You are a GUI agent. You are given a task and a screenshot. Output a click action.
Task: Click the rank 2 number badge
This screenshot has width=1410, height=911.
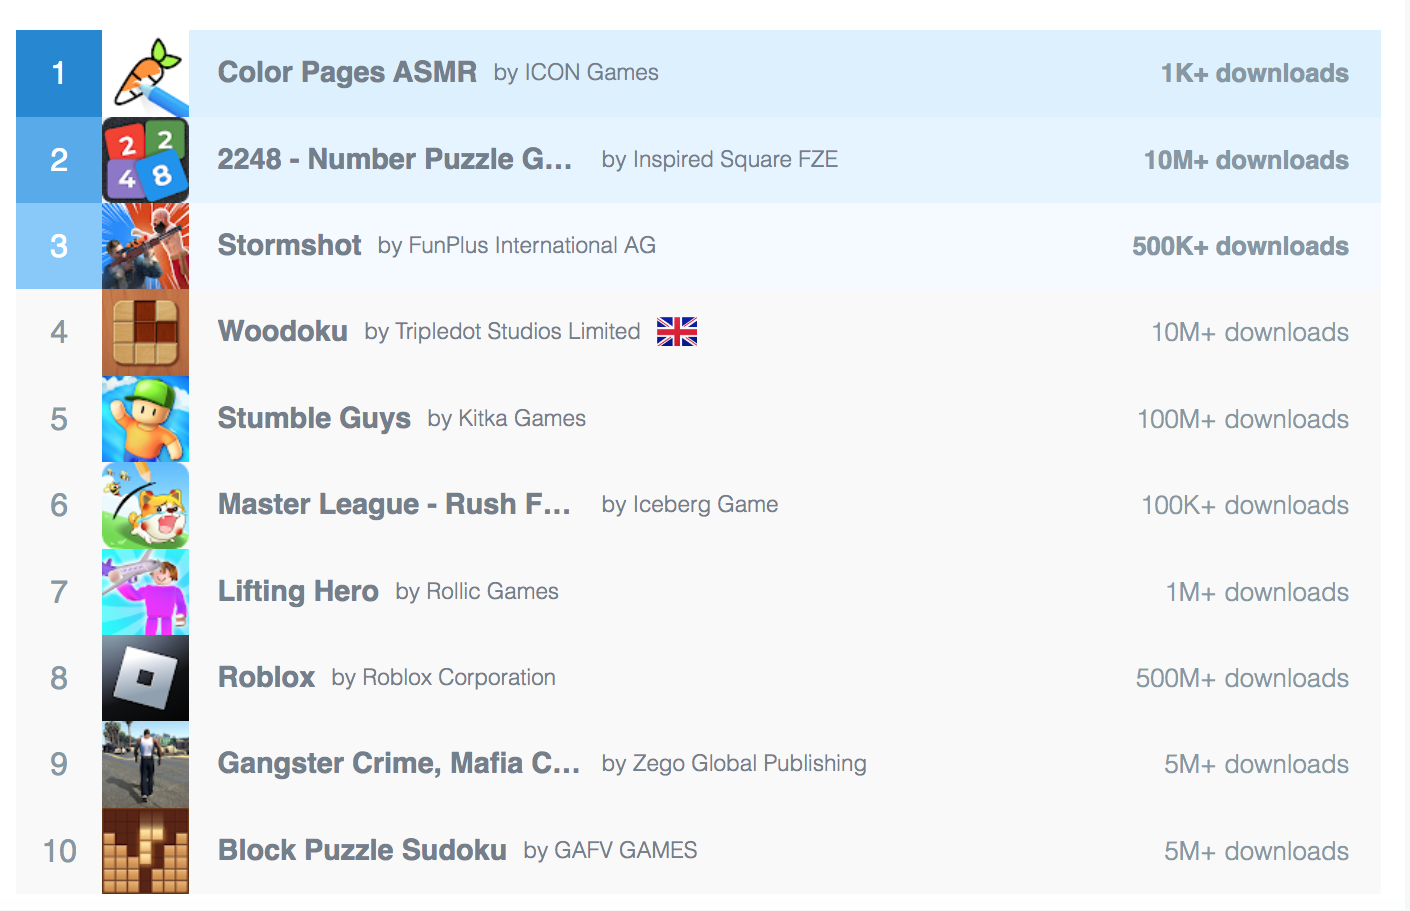(59, 160)
